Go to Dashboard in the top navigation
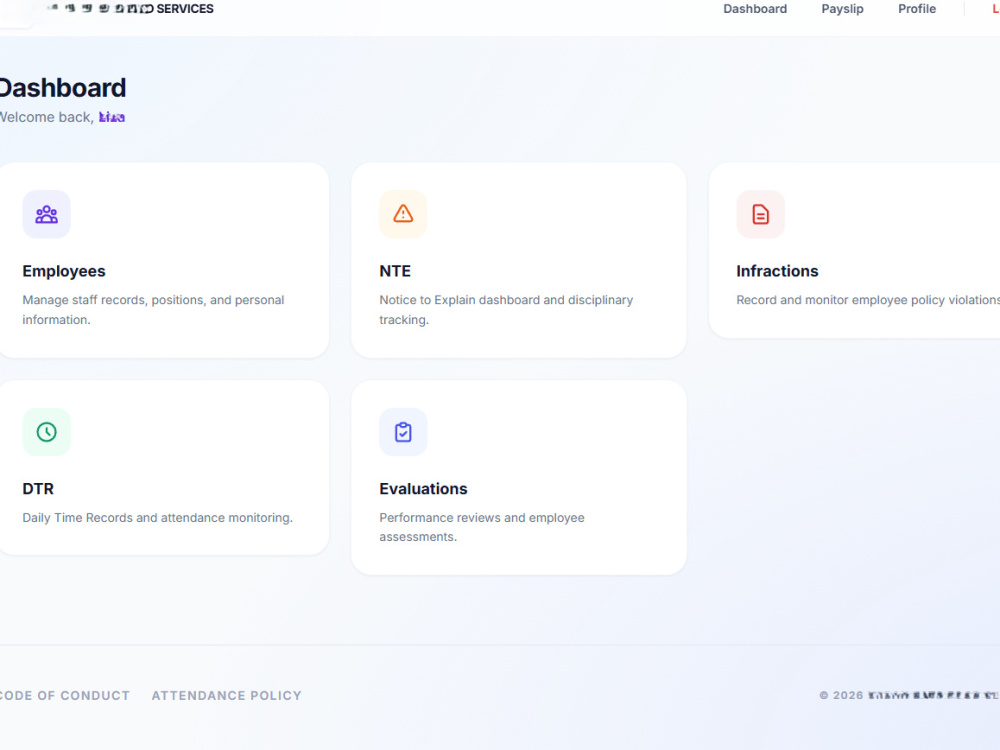 (x=754, y=9)
